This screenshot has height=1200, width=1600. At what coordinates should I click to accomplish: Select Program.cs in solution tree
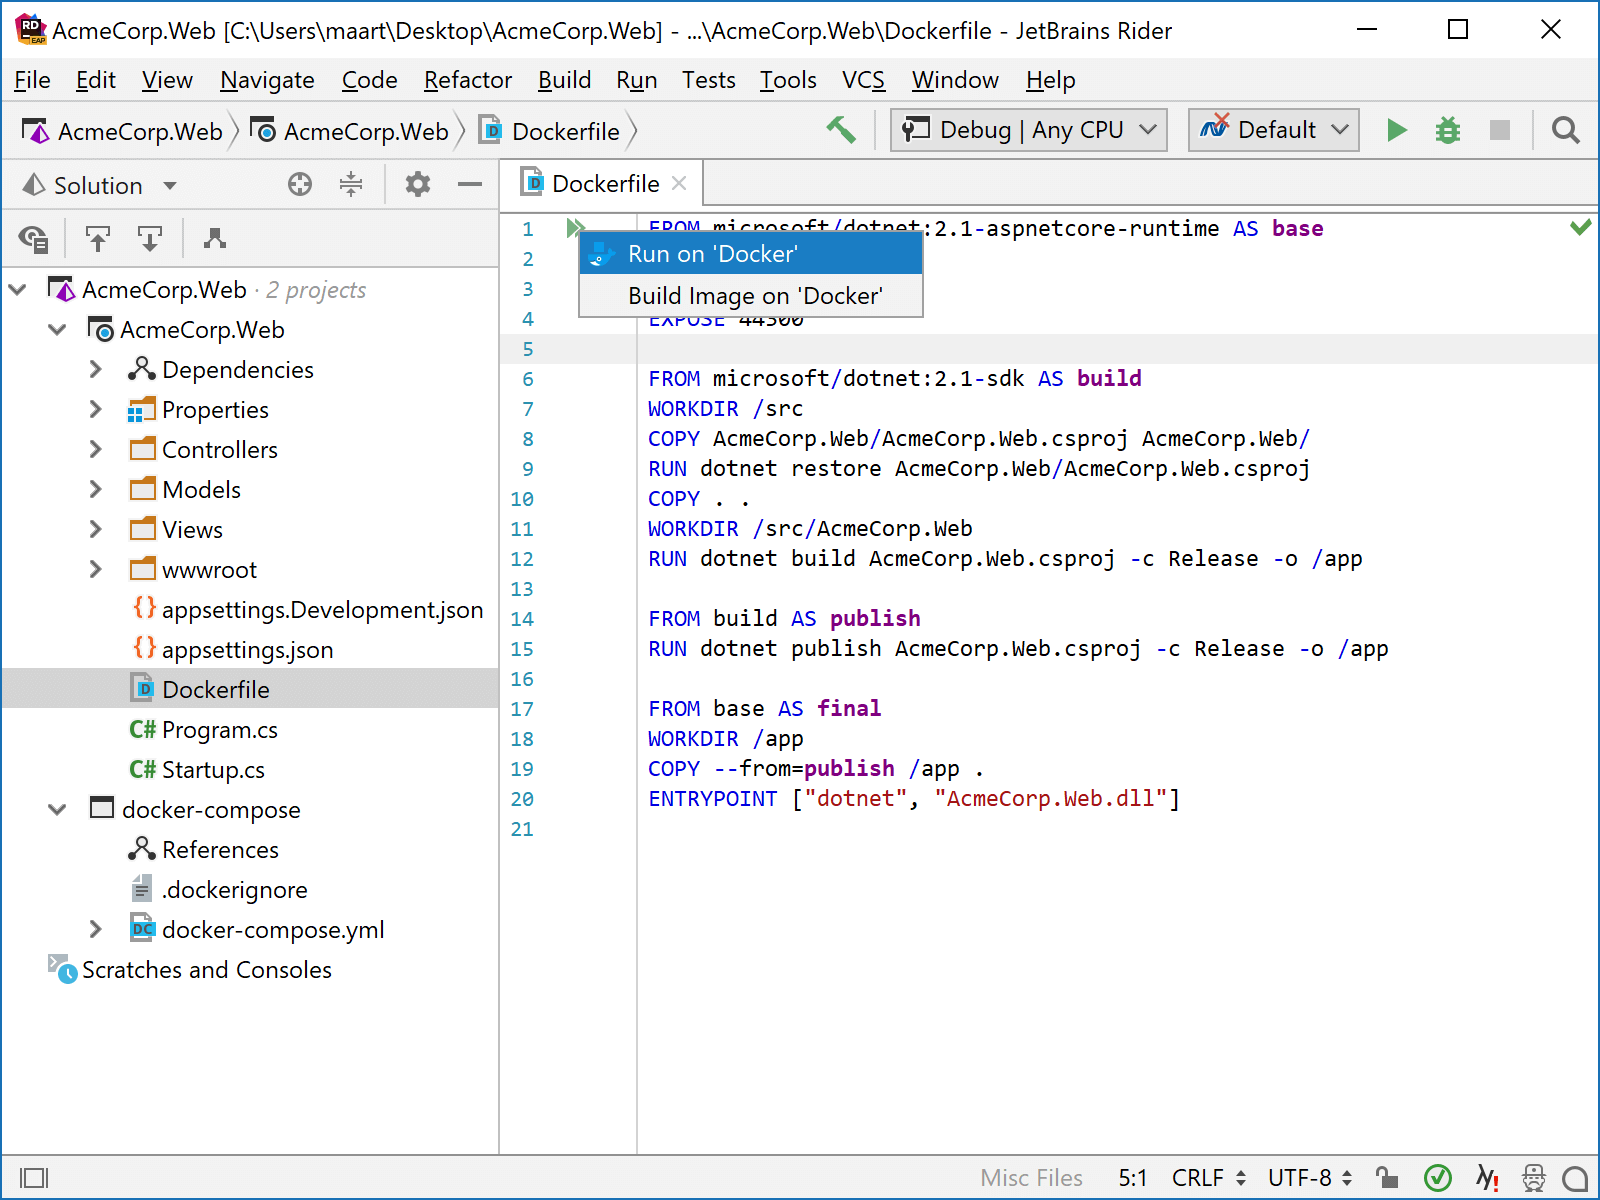204,730
